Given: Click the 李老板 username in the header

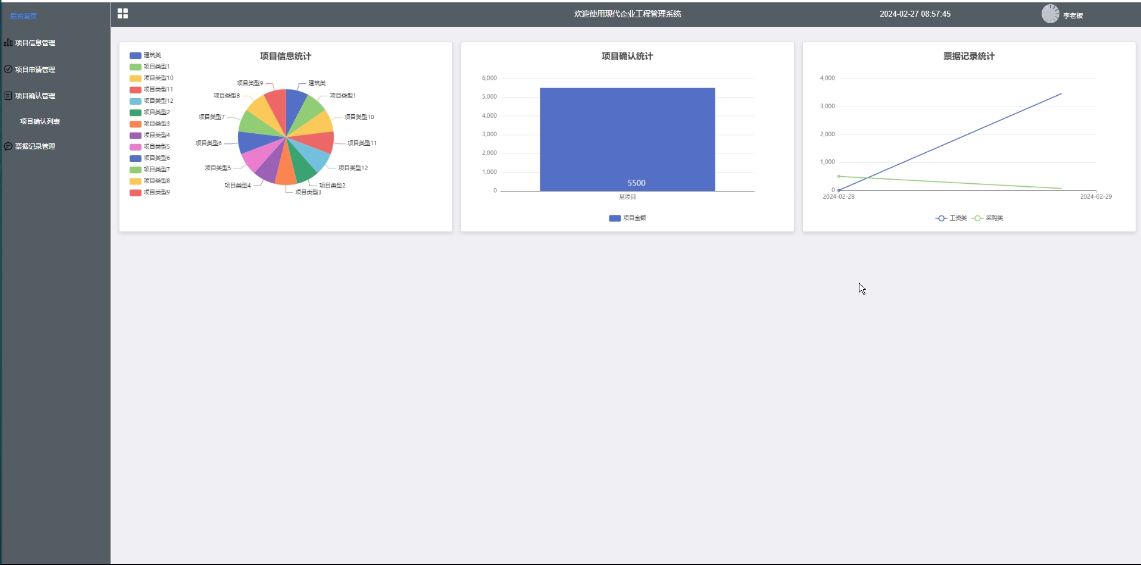Looking at the screenshot, I should pyautogui.click(x=1073, y=15).
